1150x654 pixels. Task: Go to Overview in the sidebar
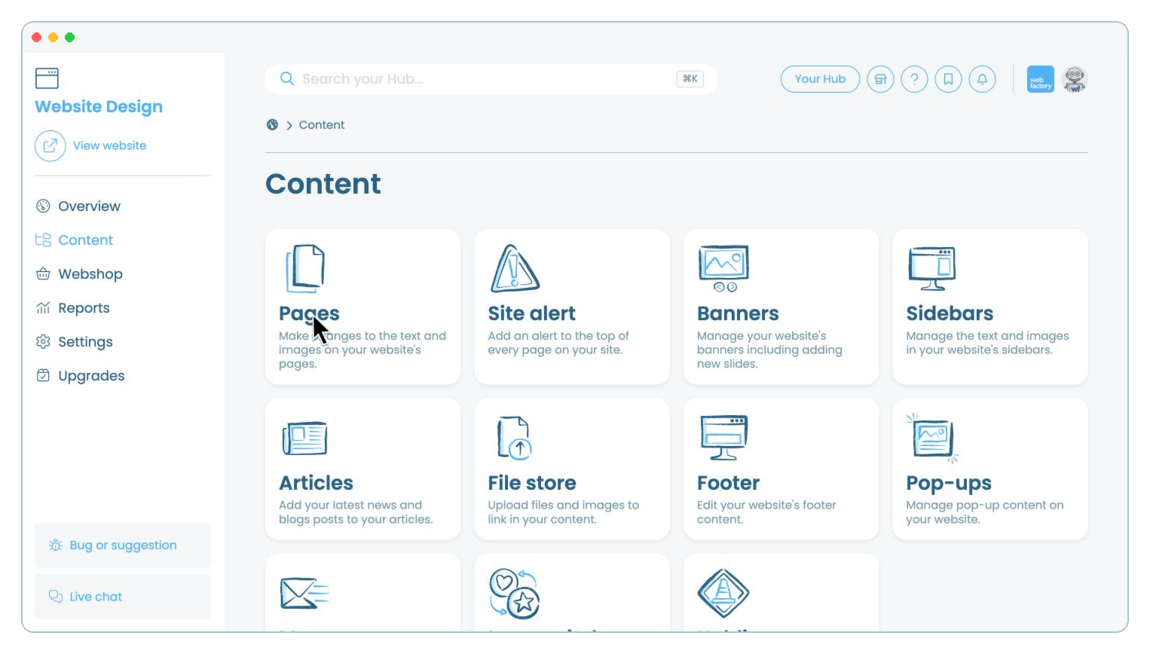[89, 206]
